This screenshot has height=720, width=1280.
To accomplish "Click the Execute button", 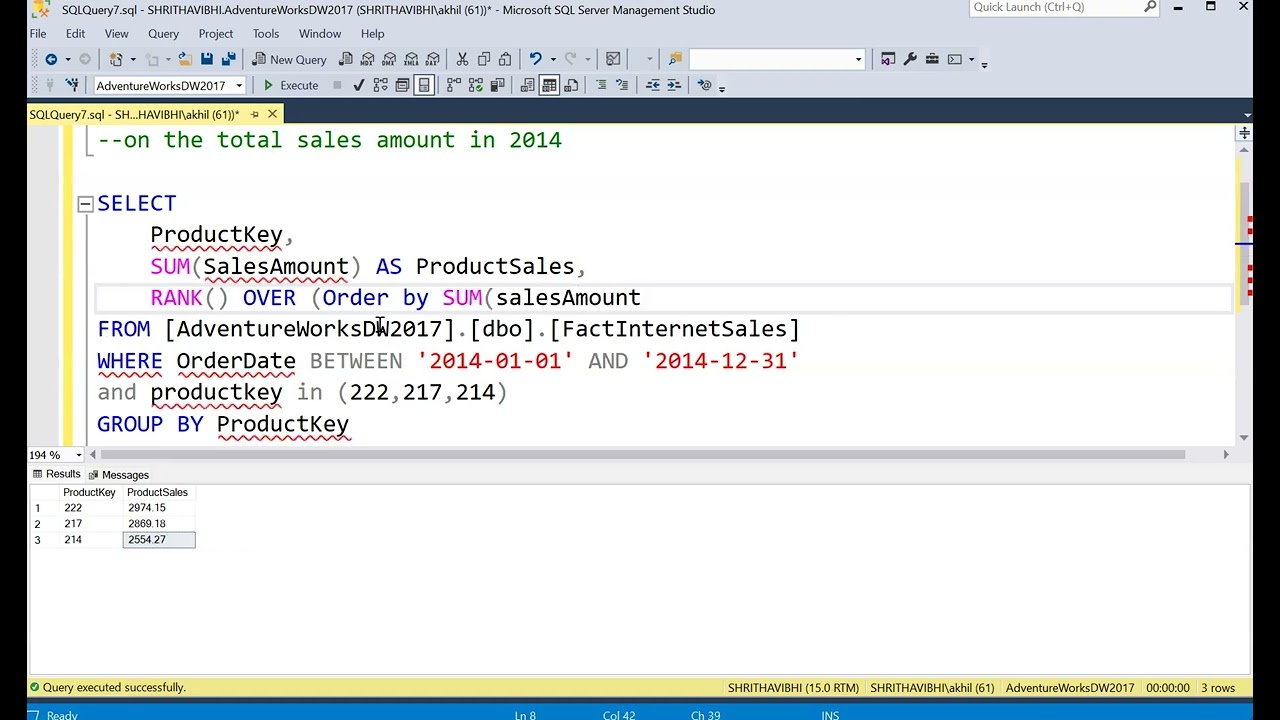I will click(x=290, y=85).
